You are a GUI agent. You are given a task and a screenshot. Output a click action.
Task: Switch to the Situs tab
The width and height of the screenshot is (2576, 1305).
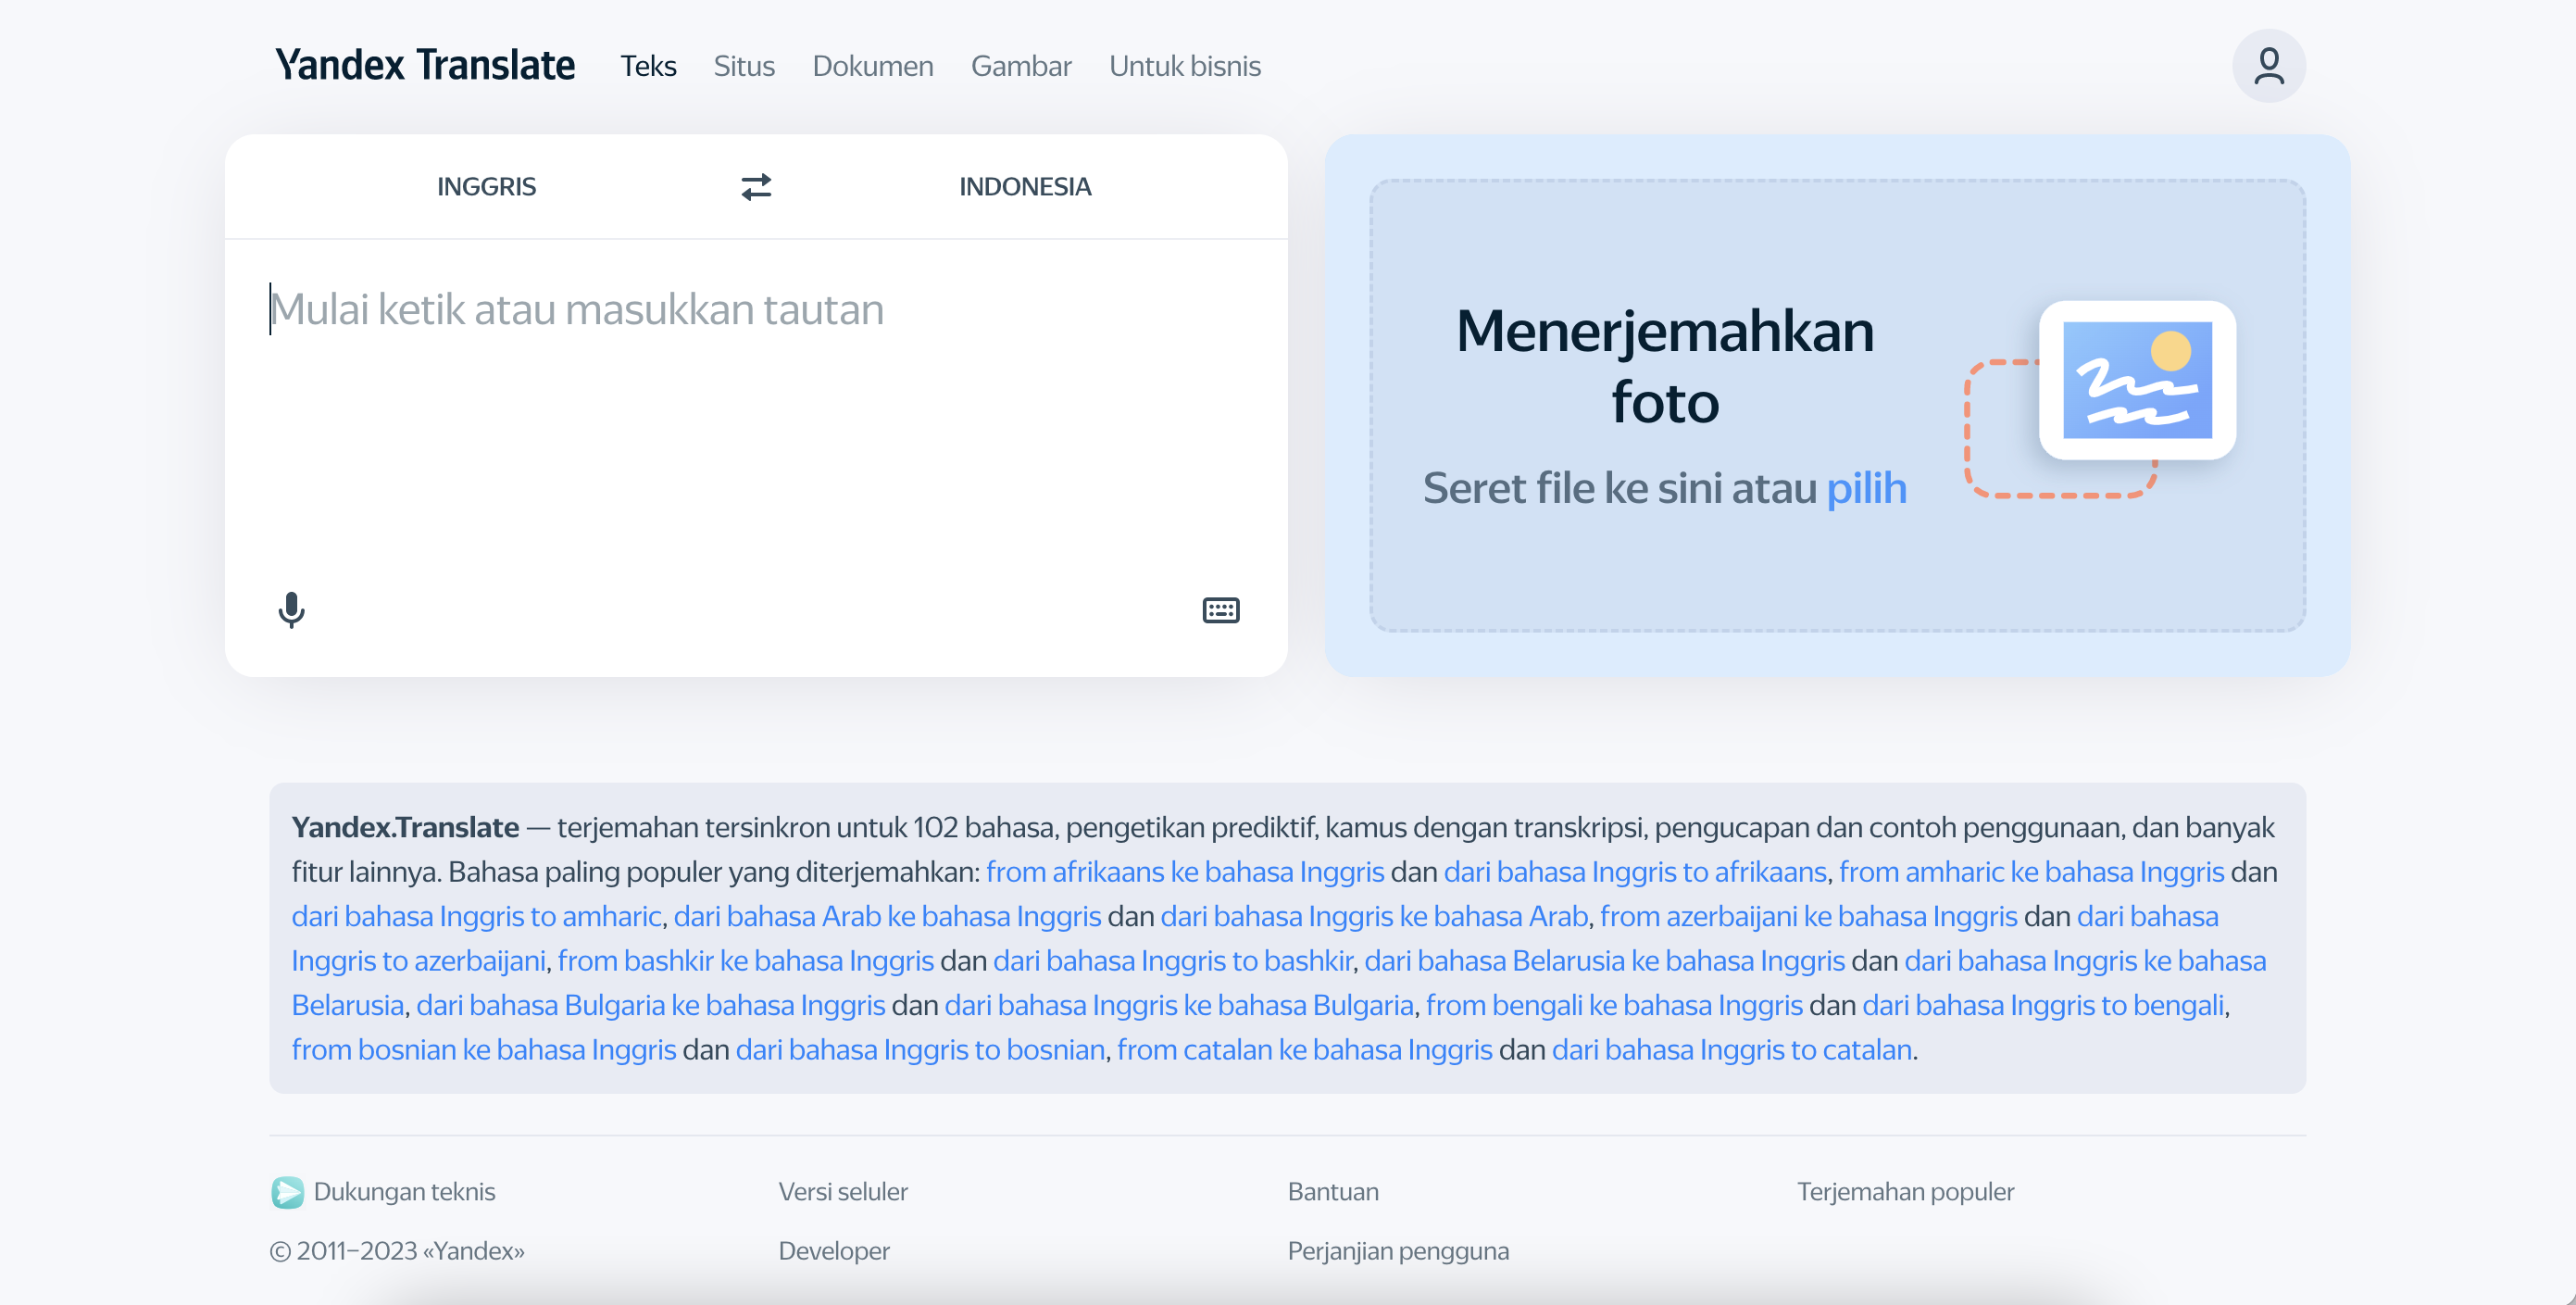click(x=743, y=66)
